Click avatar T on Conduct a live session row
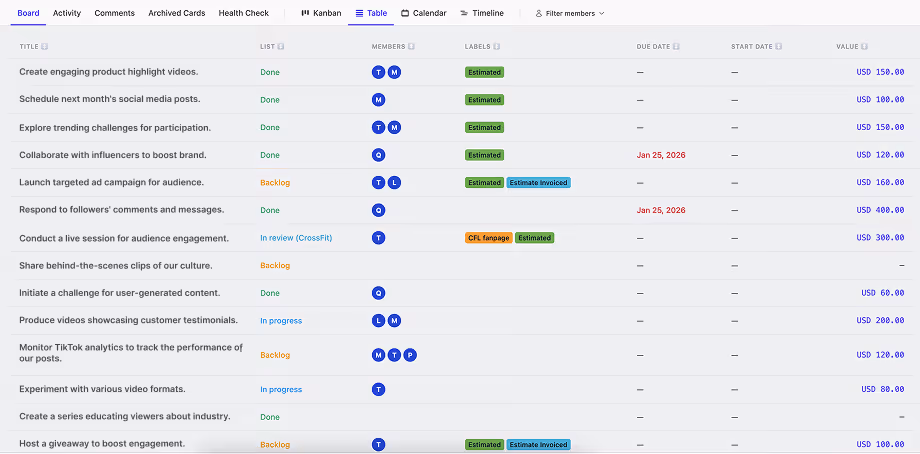Image resolution: width=920 pixels, height=454 pixels. (x=378, y=238)
